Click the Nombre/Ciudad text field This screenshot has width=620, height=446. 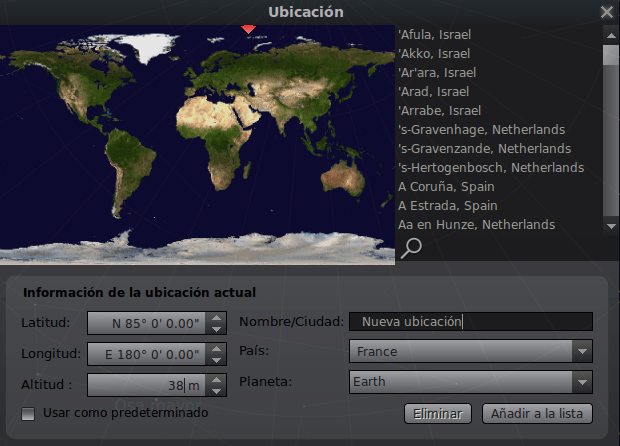tap(471, 321)
